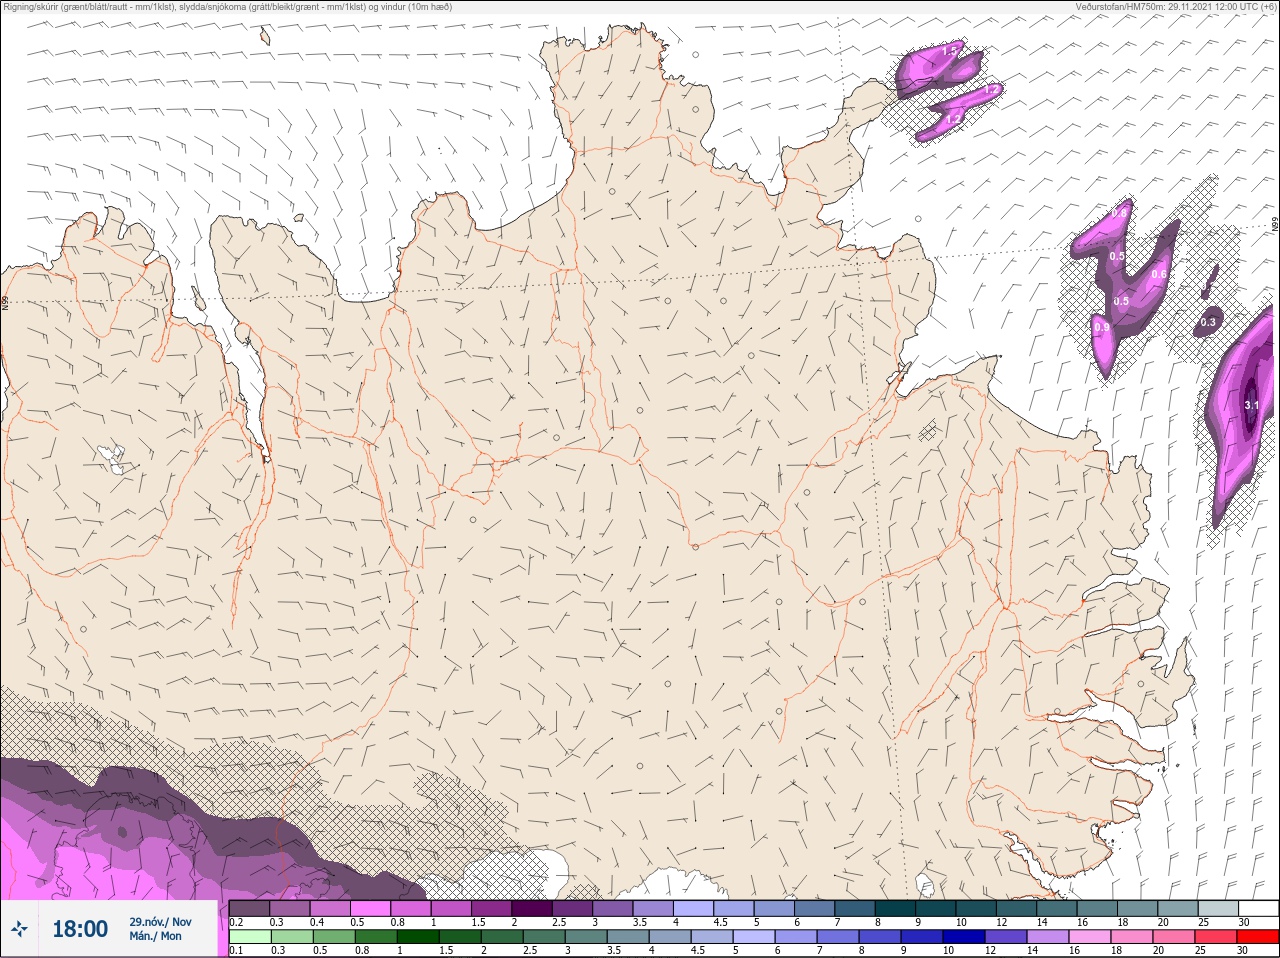Click the 0.3 precipitation value offshore

[1208, 322]
